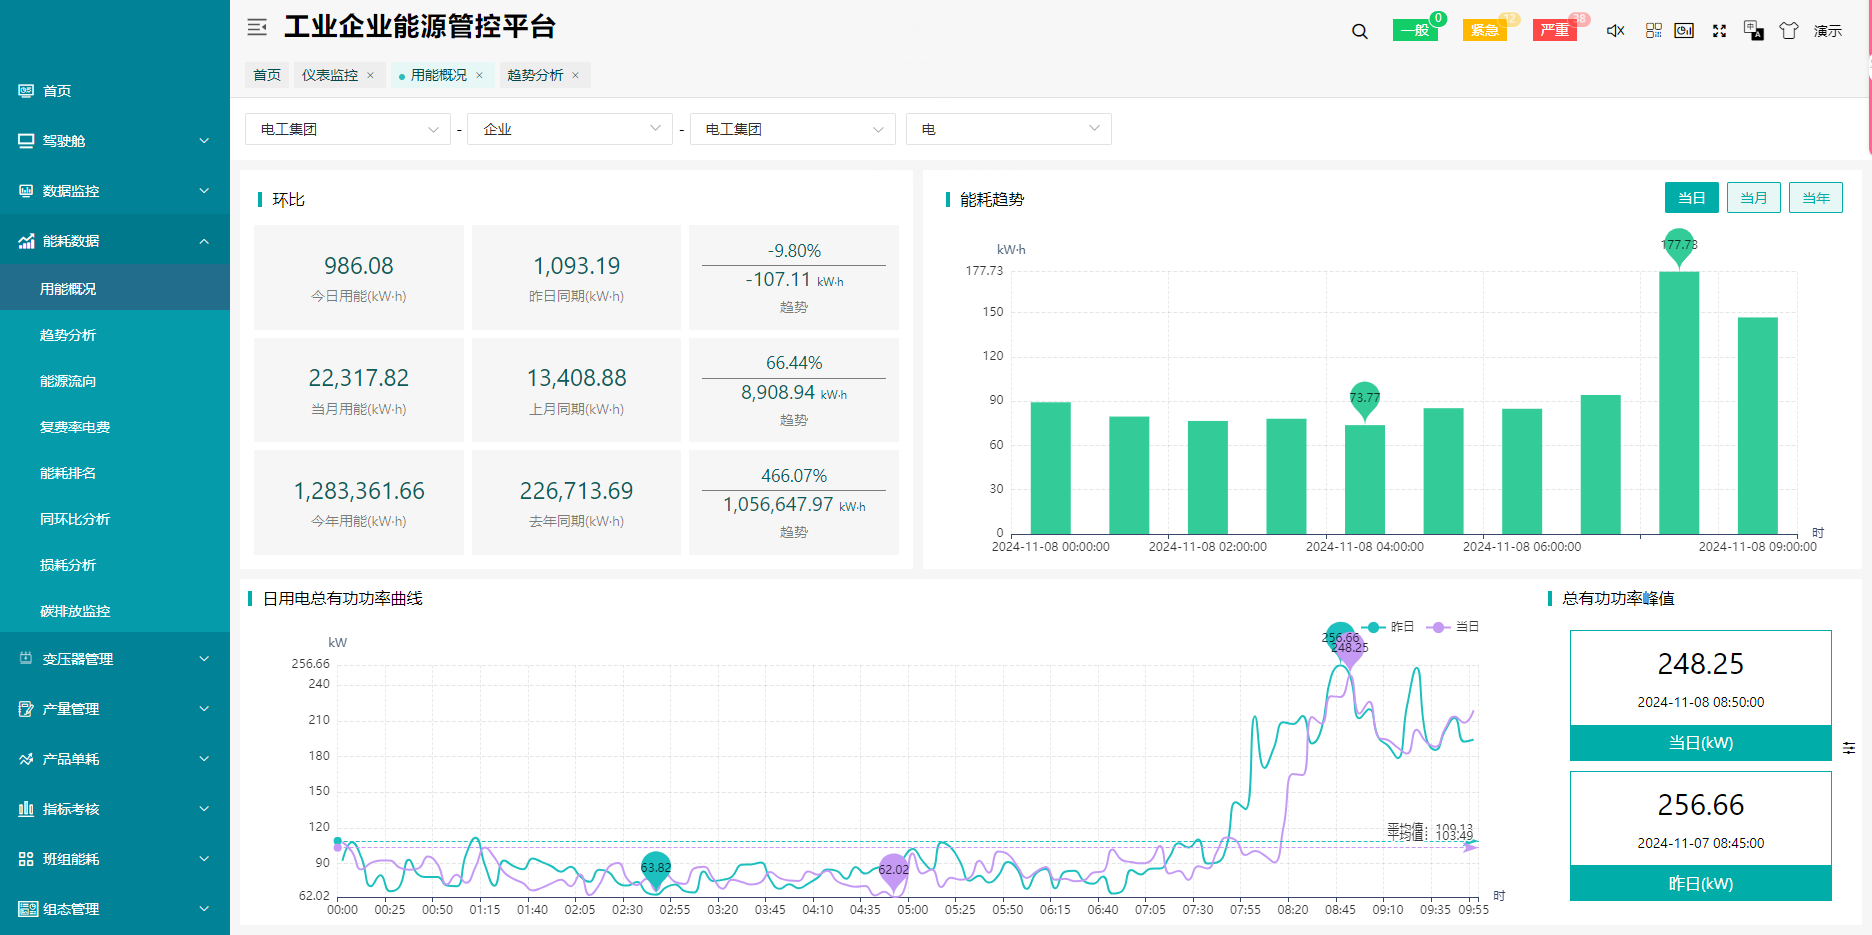Viewport: 1872px width, 935px height.
Task: Open the third dropdown showing 电工集团
Action: tap(793, 129)
